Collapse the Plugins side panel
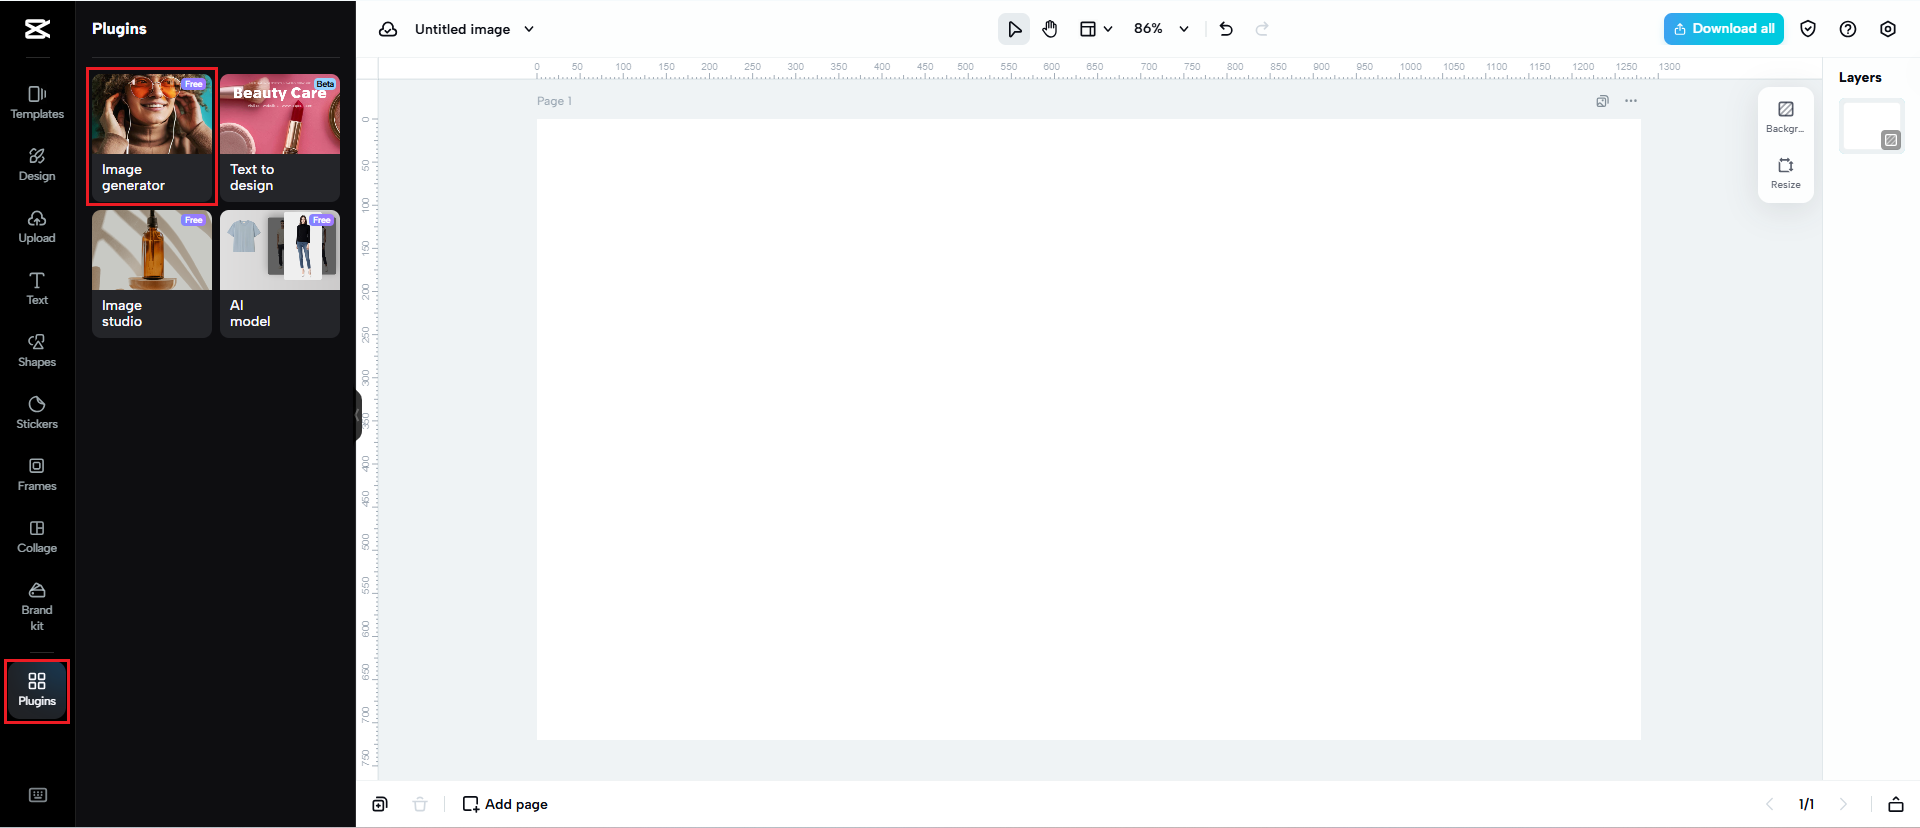 click(x=358, y=415)
